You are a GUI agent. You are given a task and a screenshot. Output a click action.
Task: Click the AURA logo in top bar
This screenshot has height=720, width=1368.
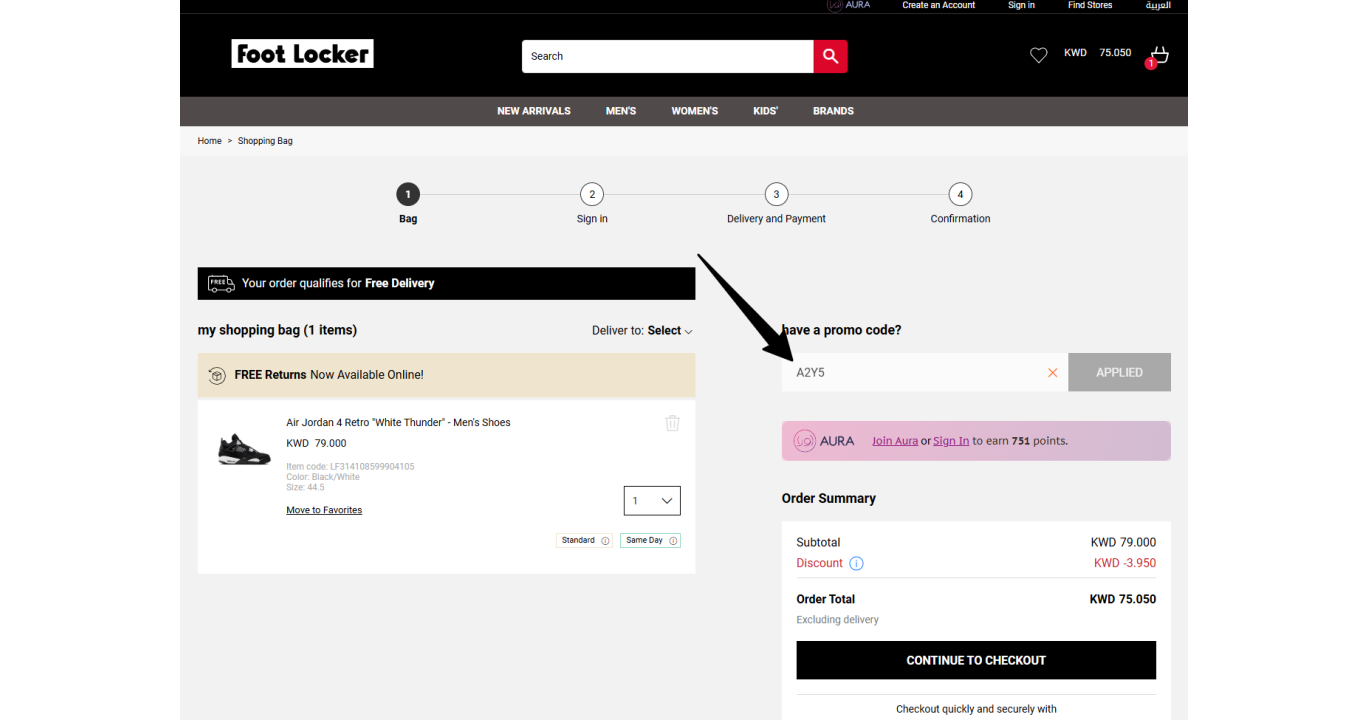point(848,5)
